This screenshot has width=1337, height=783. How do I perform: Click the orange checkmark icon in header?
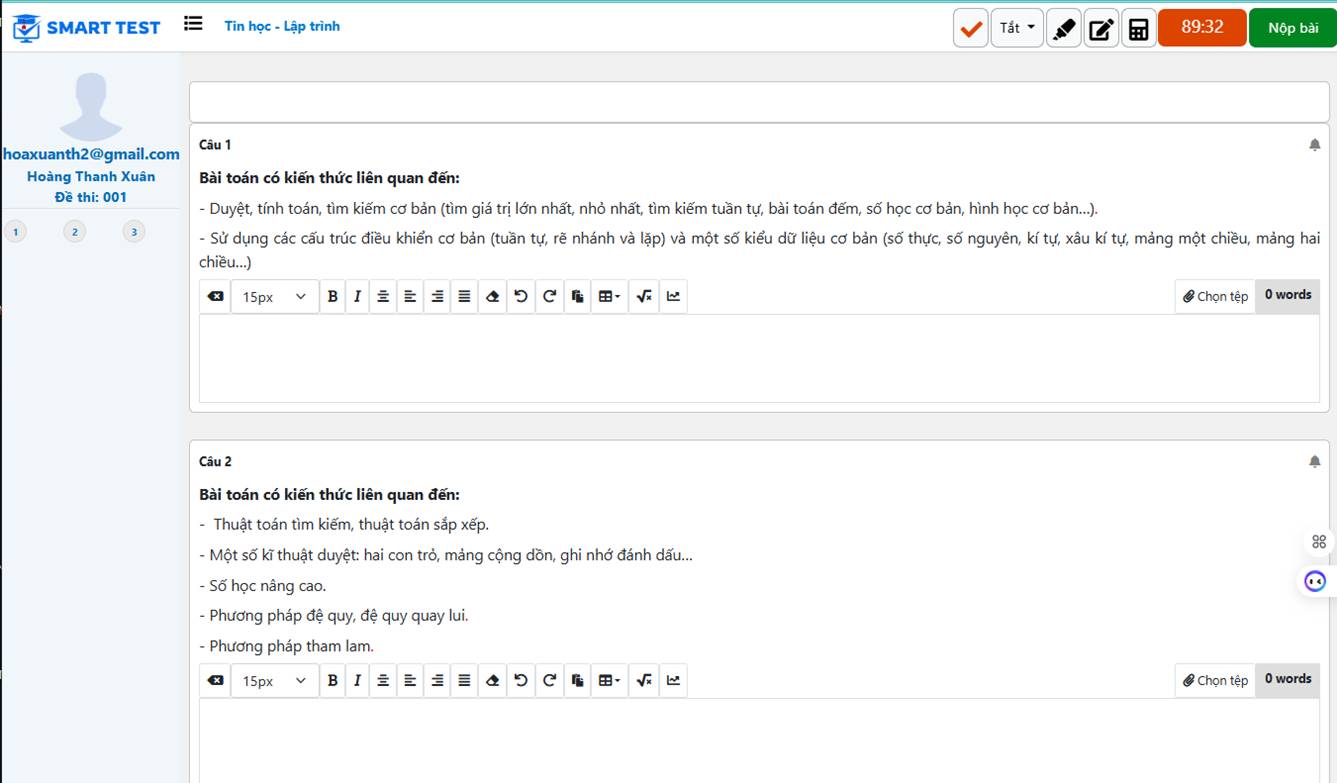pos(970,28)
